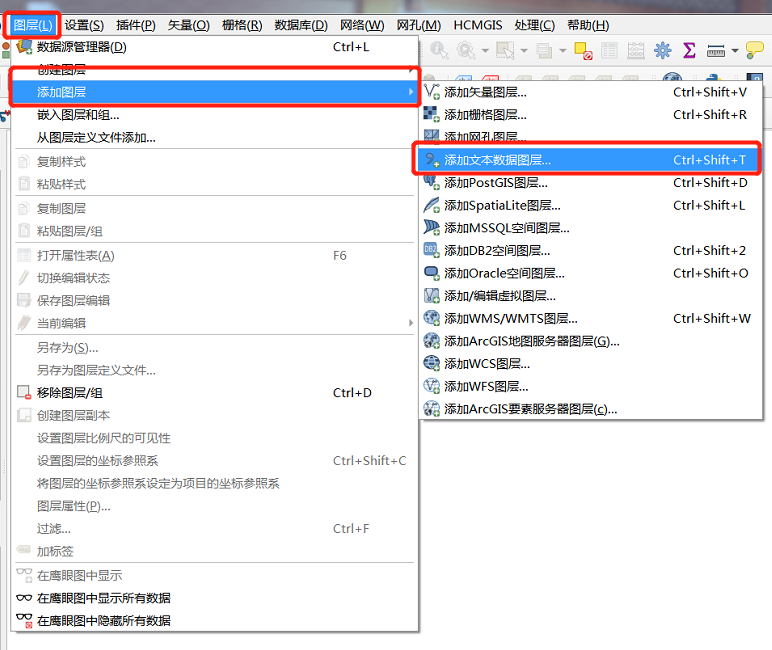Expand the 当前编辑 submenu arrow
772x650 pixels.
click(x=410, y=323)
